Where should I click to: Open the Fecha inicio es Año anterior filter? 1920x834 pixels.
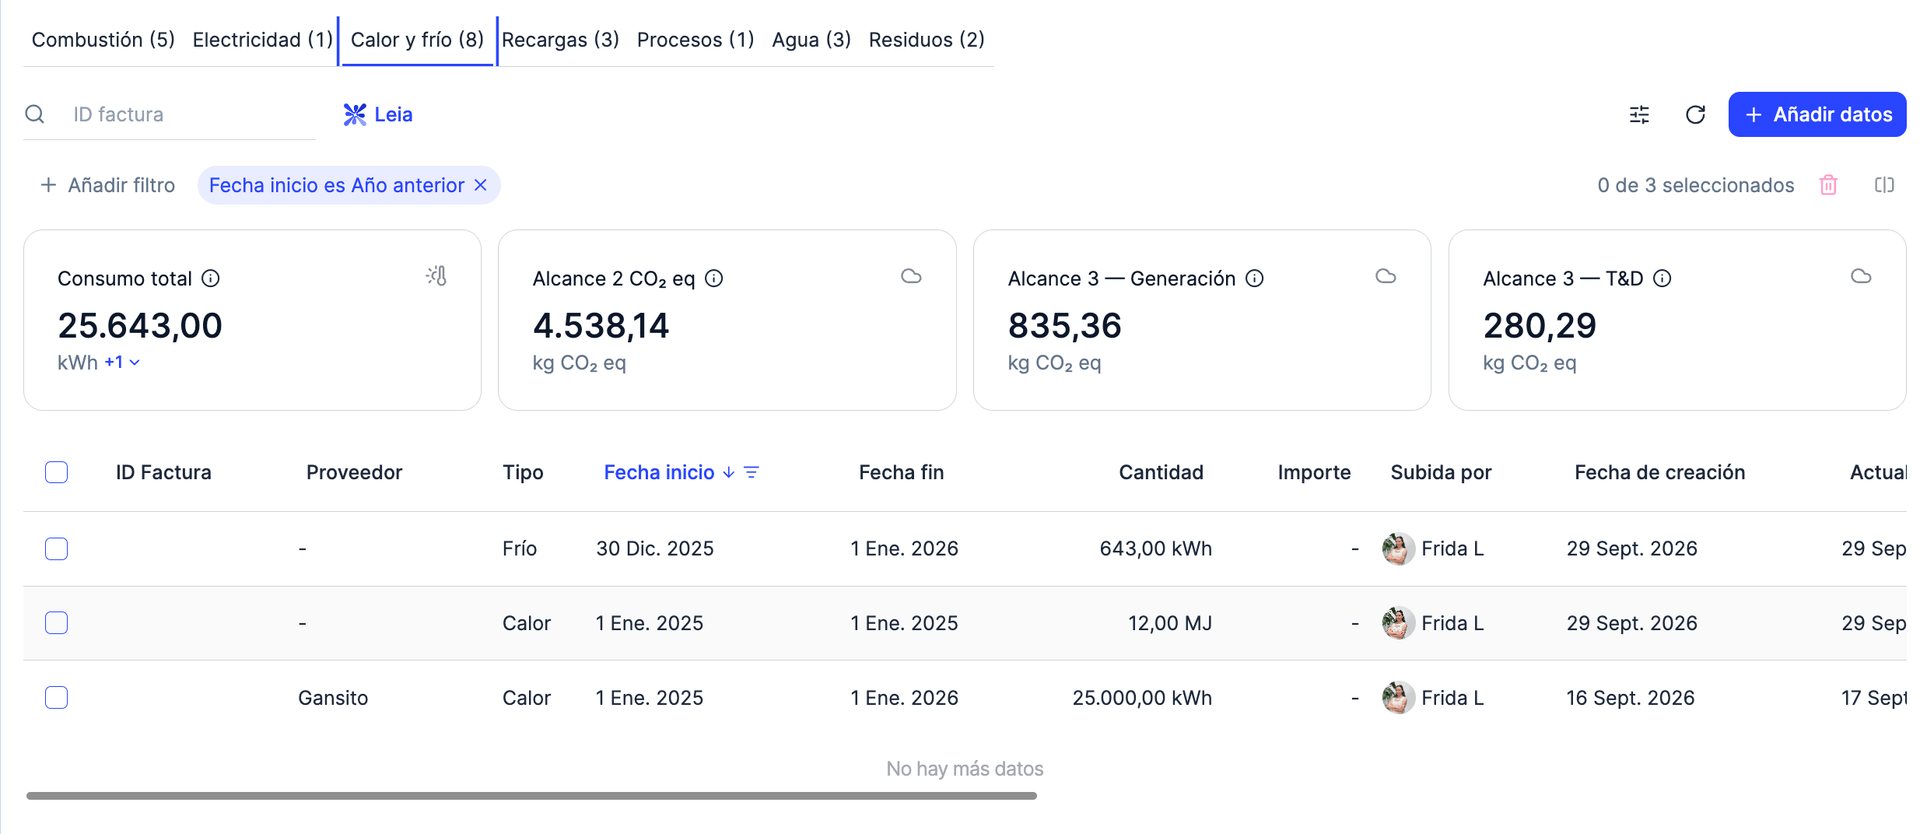tap(336, 185)
